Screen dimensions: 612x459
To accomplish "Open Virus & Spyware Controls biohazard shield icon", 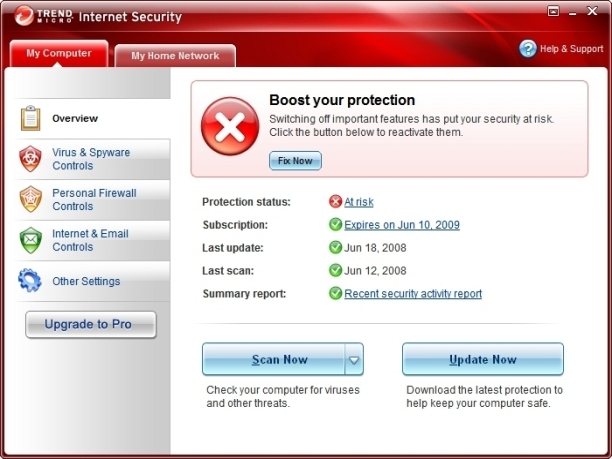I will tap(30, 159).
